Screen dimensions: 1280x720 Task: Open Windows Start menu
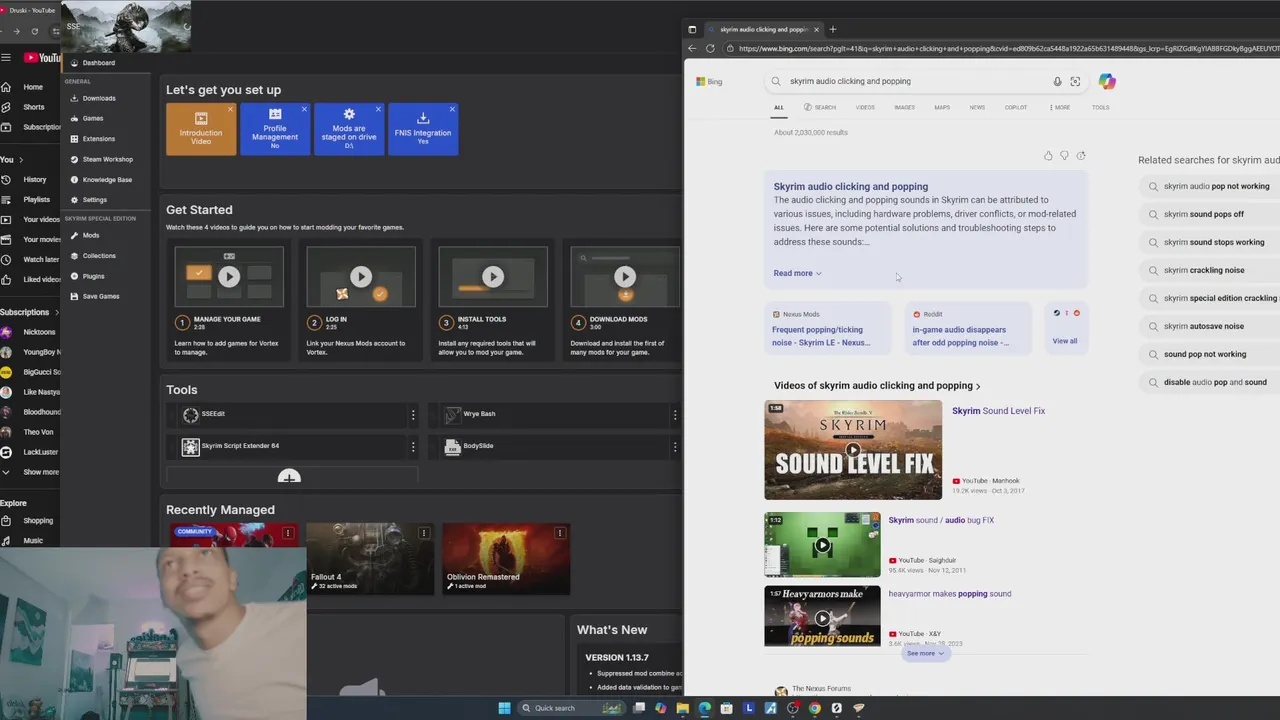504,708
